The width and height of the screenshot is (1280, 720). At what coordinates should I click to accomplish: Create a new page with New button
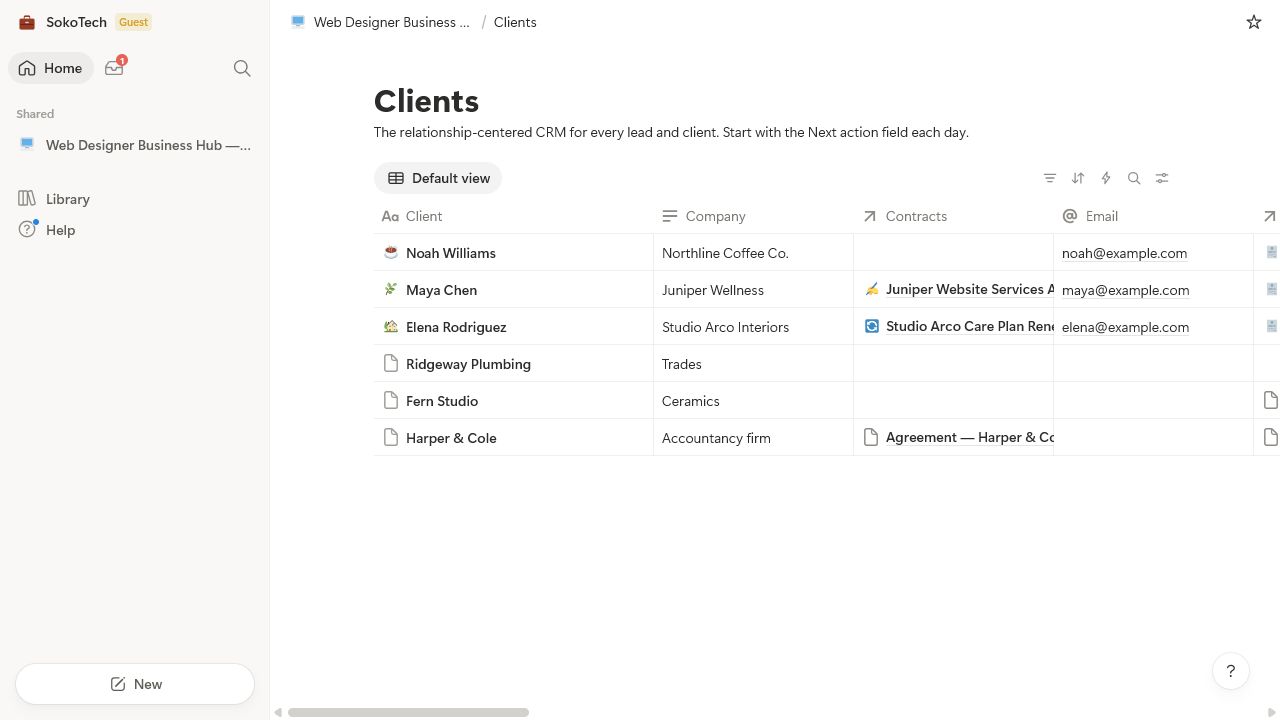point(135,684)
